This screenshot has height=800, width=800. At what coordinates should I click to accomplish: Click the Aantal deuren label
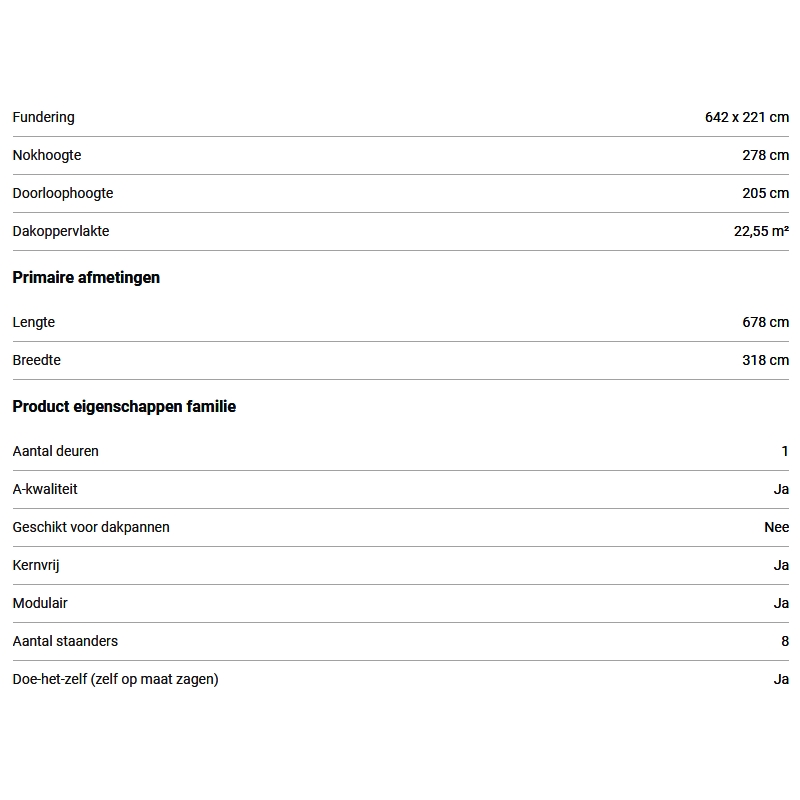(56, 451)
